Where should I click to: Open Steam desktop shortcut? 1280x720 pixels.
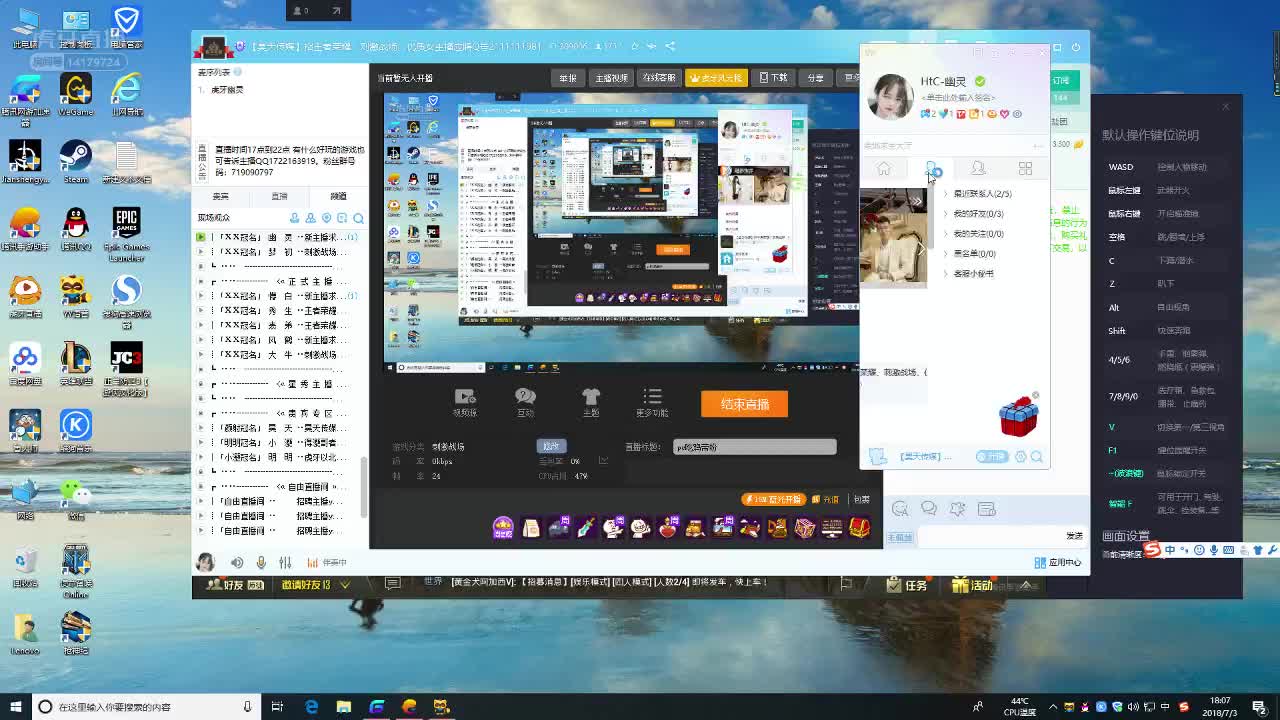pos(76,161)
